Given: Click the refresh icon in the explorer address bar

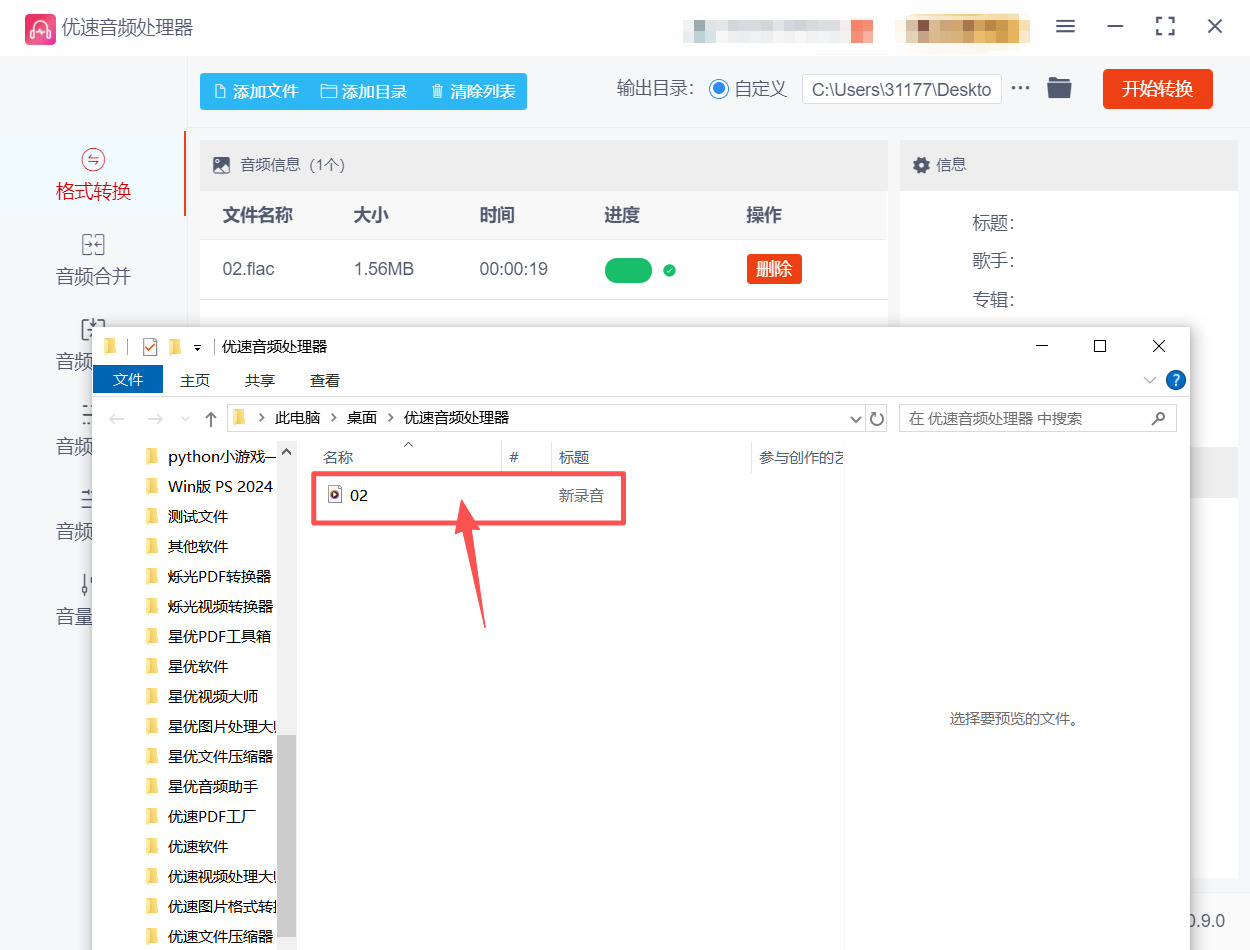Looking at the screenshot, I should (877, 418).
